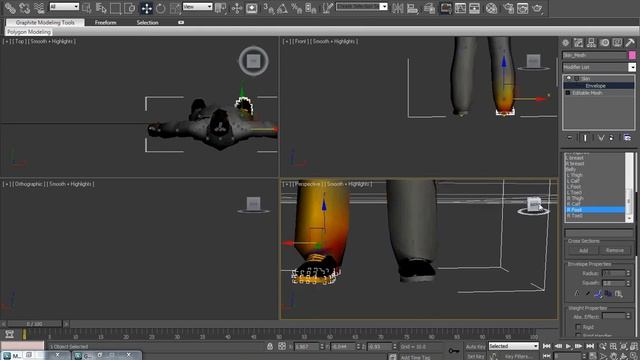This screenshot has height=360, width=640.
Task: Click the time slider 0 / 100 handle
Action: pyautogui.click(x=35, y=324)
